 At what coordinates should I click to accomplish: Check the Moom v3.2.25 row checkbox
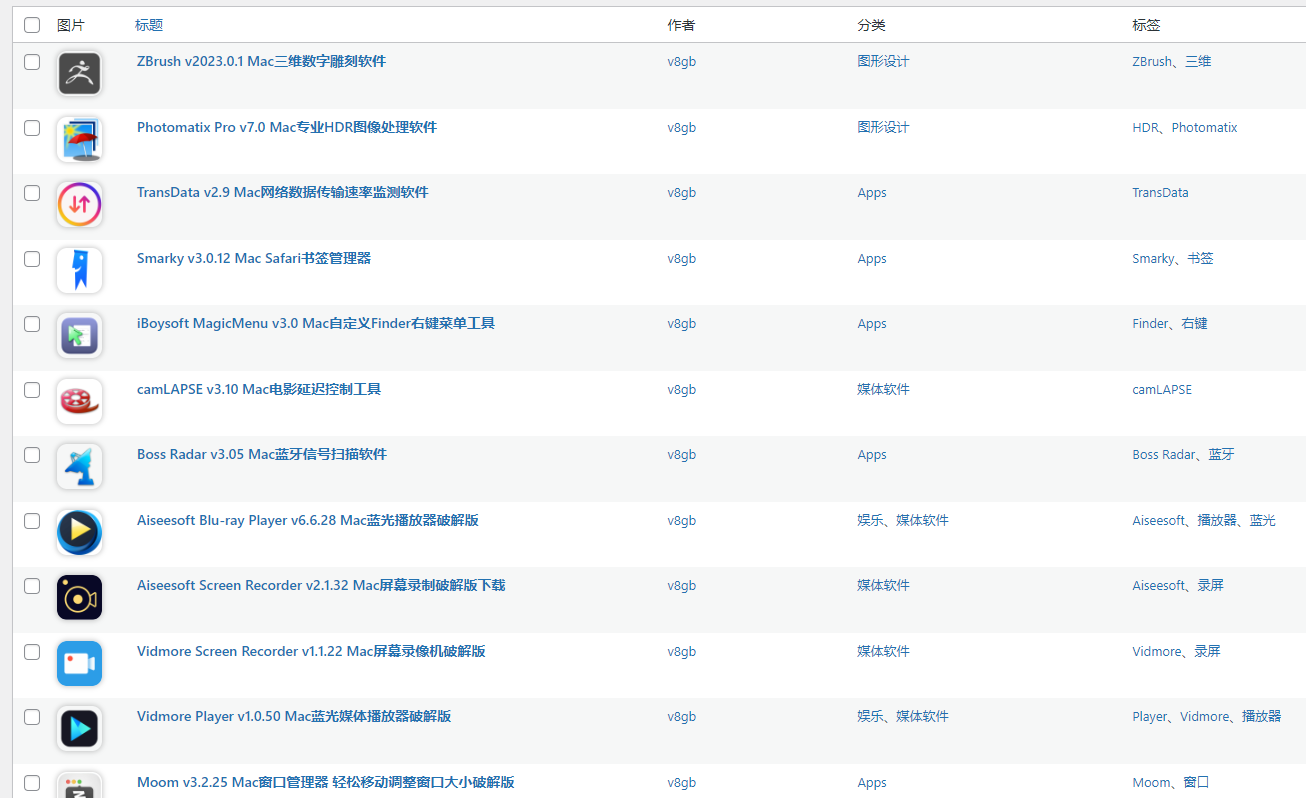tap(31, 783)
